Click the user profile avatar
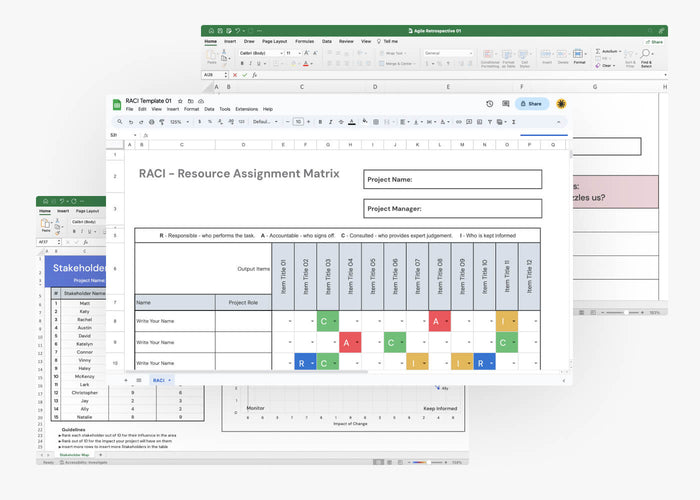 coord(561,104)
